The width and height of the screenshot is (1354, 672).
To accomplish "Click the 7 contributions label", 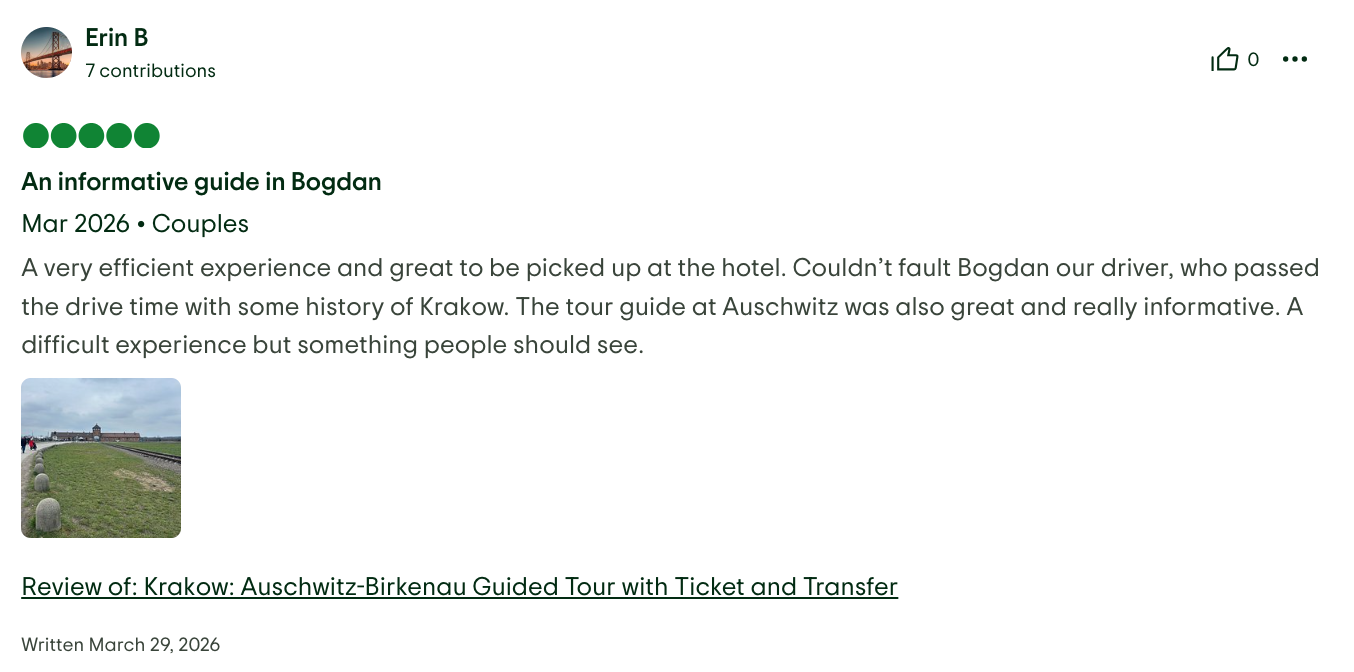I will point(150,70).
